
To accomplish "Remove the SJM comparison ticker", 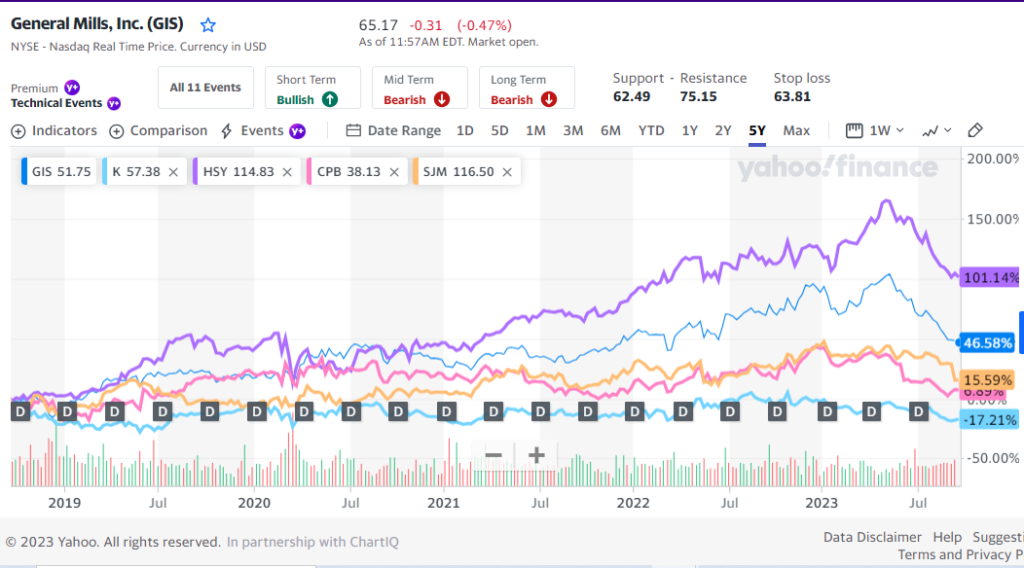I will click(x=507, y=172).
